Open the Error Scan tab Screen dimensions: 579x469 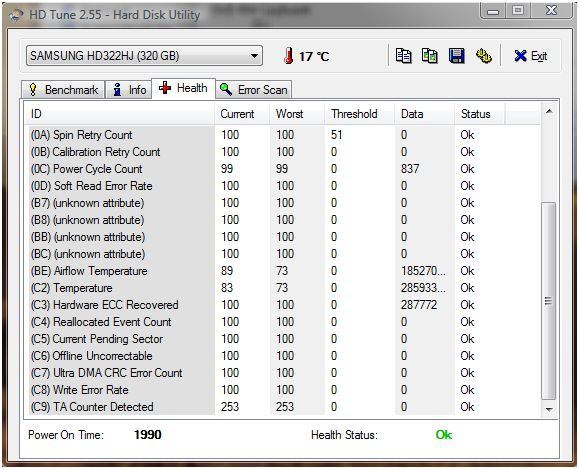click(253, 90)
